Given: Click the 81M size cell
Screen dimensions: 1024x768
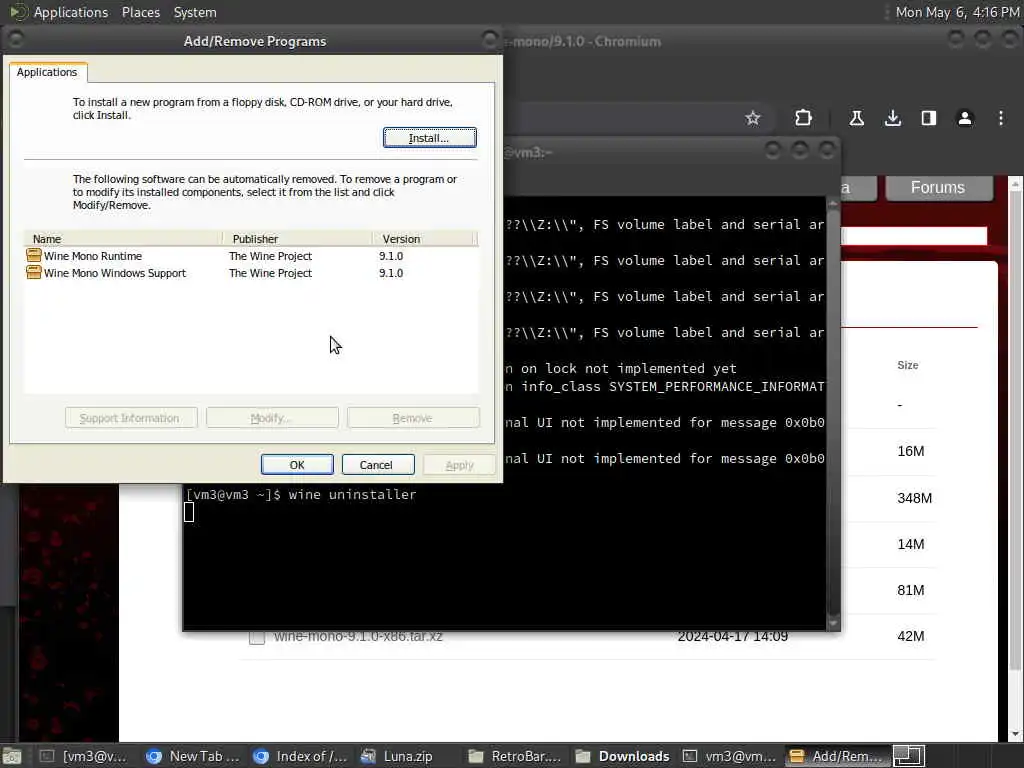Looking at the screenshot, I should [x=910, y=590].
